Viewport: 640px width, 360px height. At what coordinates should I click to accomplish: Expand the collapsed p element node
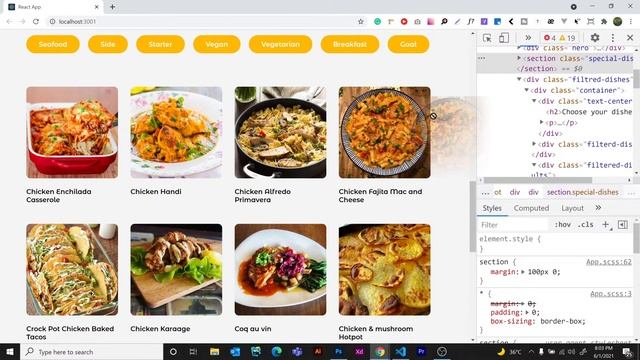(x=542, y=122)
